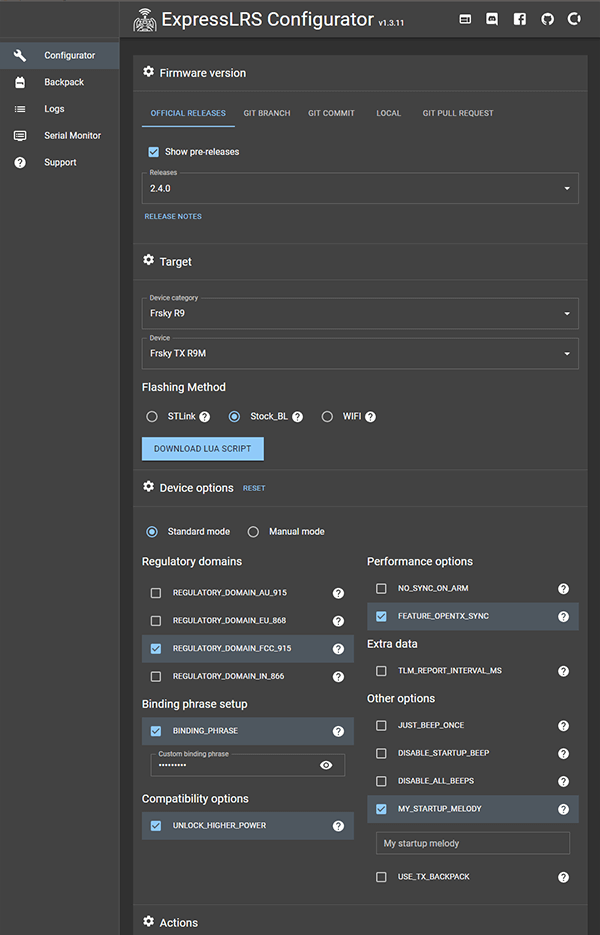This screenshot has width=600, height=935.
Task: Switch to Manual mode radio button
Action: 253,532
